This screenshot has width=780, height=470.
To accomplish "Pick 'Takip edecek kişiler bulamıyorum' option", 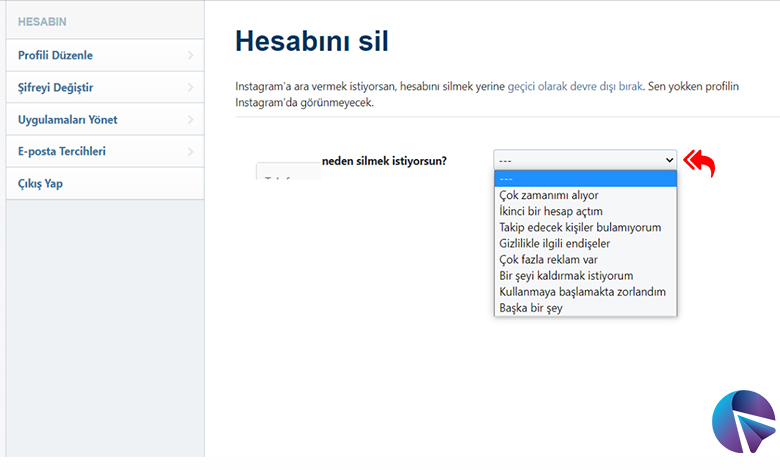I will (x=580, y=228).
